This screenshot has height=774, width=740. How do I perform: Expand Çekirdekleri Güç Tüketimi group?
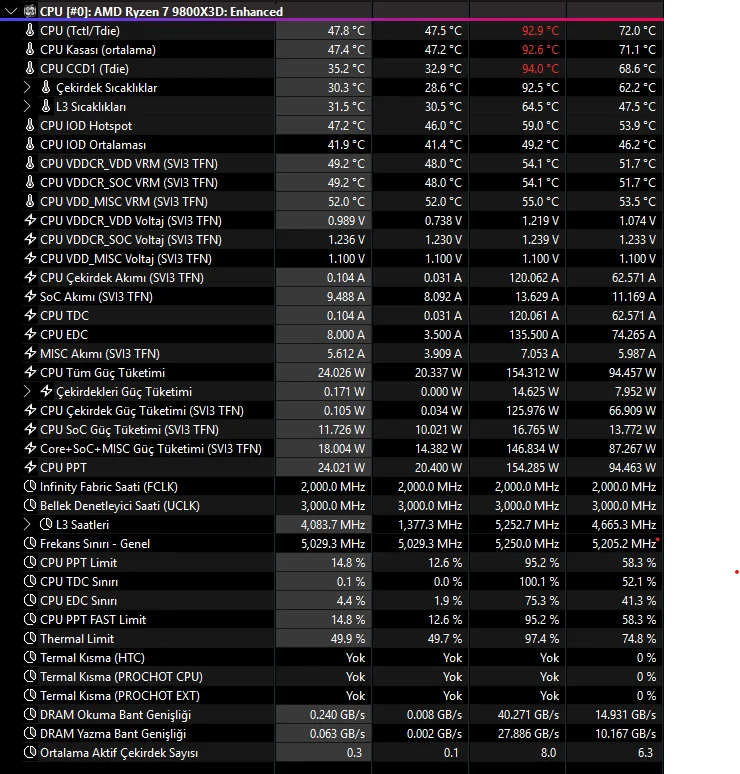pos(27,391)
